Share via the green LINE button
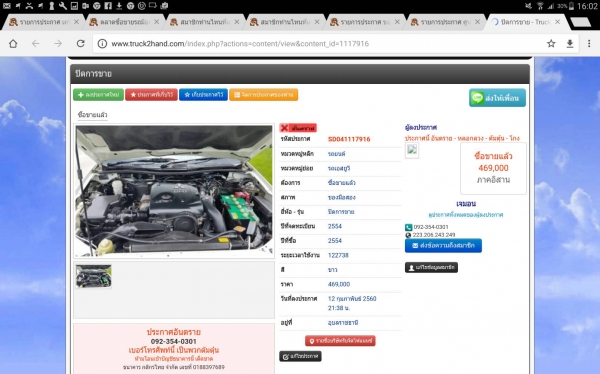Screen dimensions: 600x374 point(497,98)
